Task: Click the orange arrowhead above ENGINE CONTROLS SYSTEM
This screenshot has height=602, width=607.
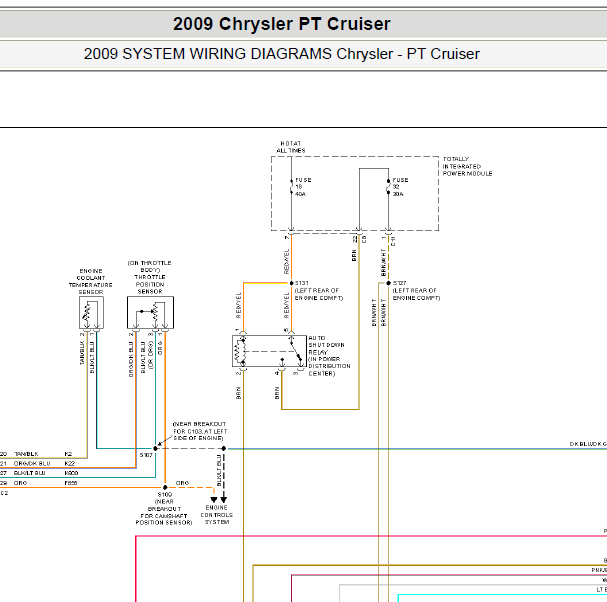Action: (x=214, y=500)
